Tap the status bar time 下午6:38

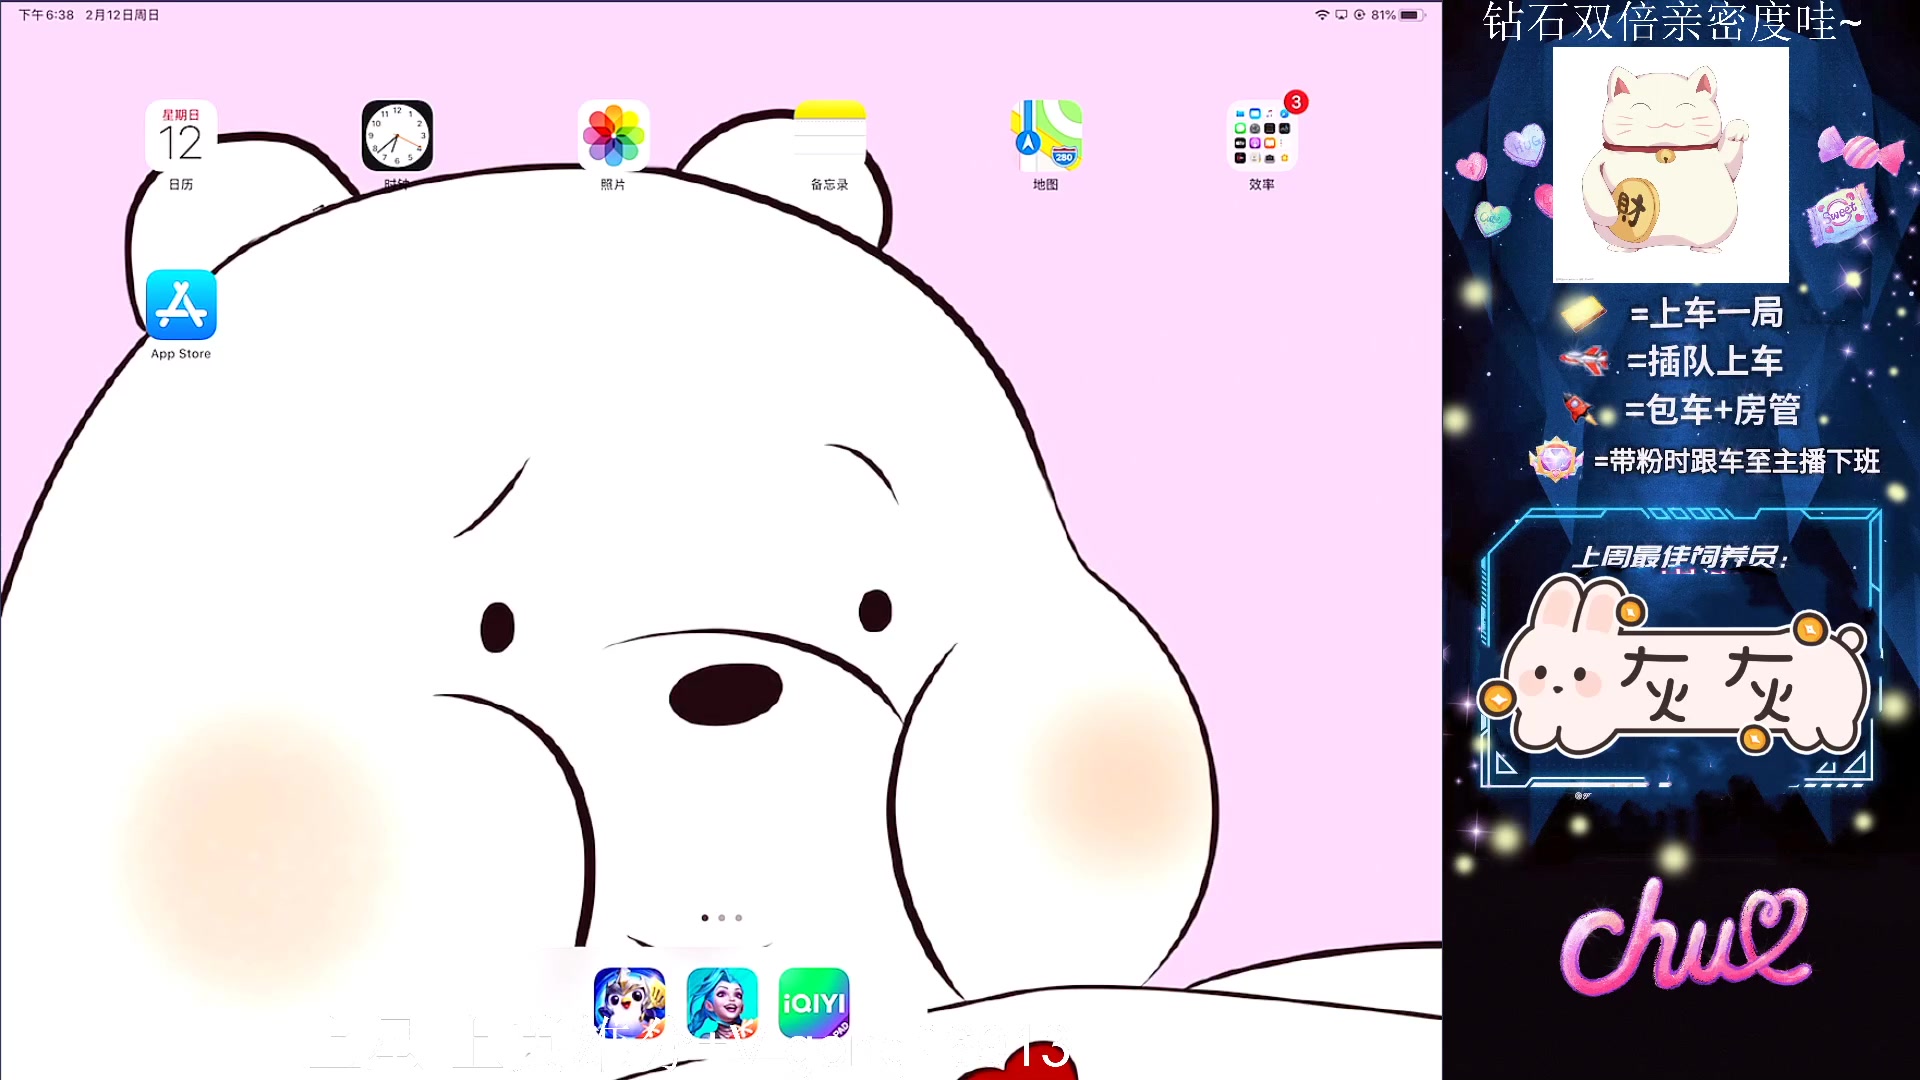click(46, 15)
